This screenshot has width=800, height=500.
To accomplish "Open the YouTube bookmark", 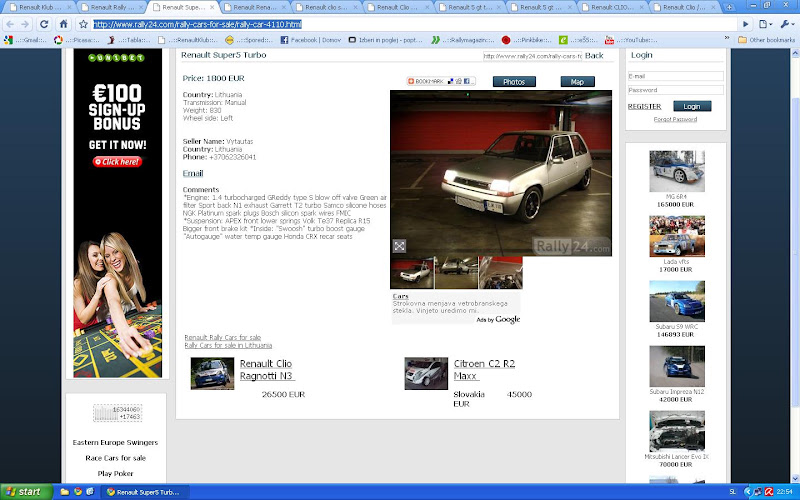I will [630, 40].
